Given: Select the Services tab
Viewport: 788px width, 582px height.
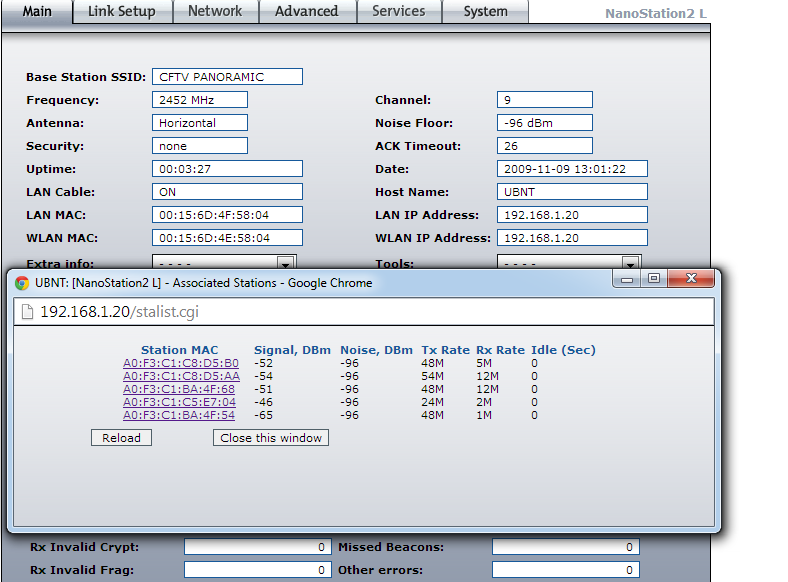Looking at the screenshot, I should (x=399, y=12).
